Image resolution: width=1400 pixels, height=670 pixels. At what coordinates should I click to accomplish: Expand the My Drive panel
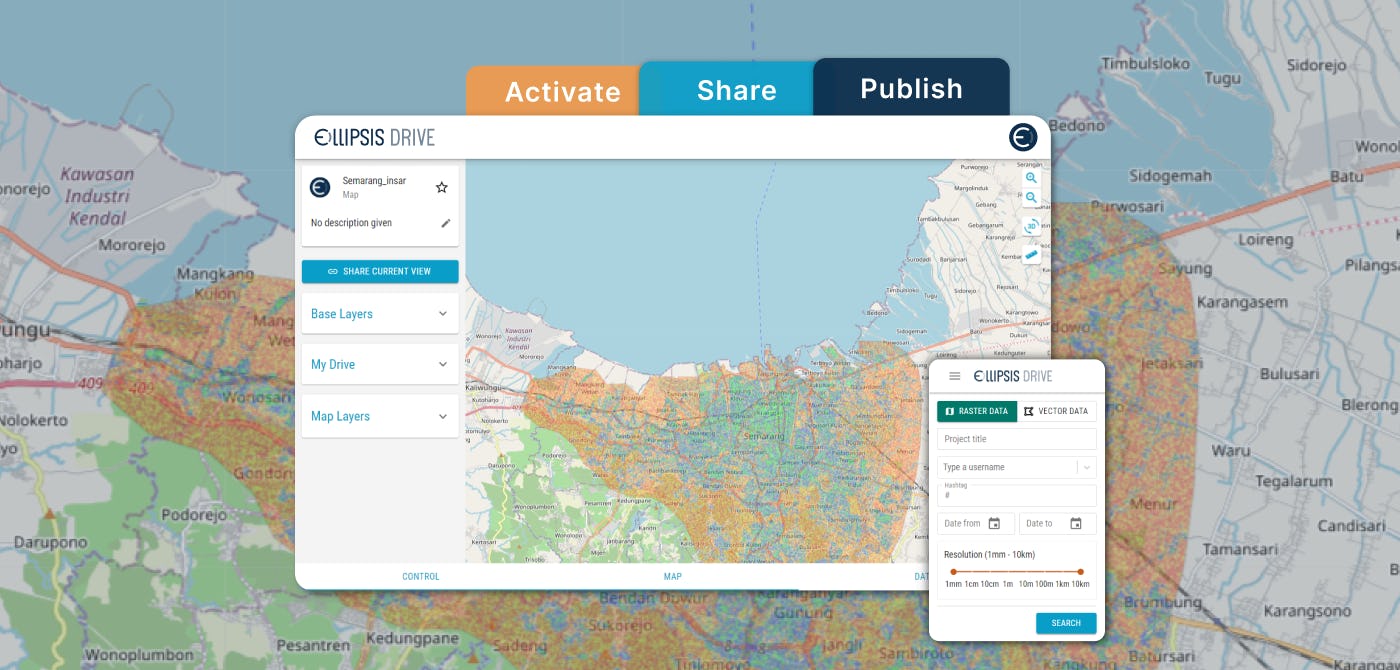[x=380, y=364]
